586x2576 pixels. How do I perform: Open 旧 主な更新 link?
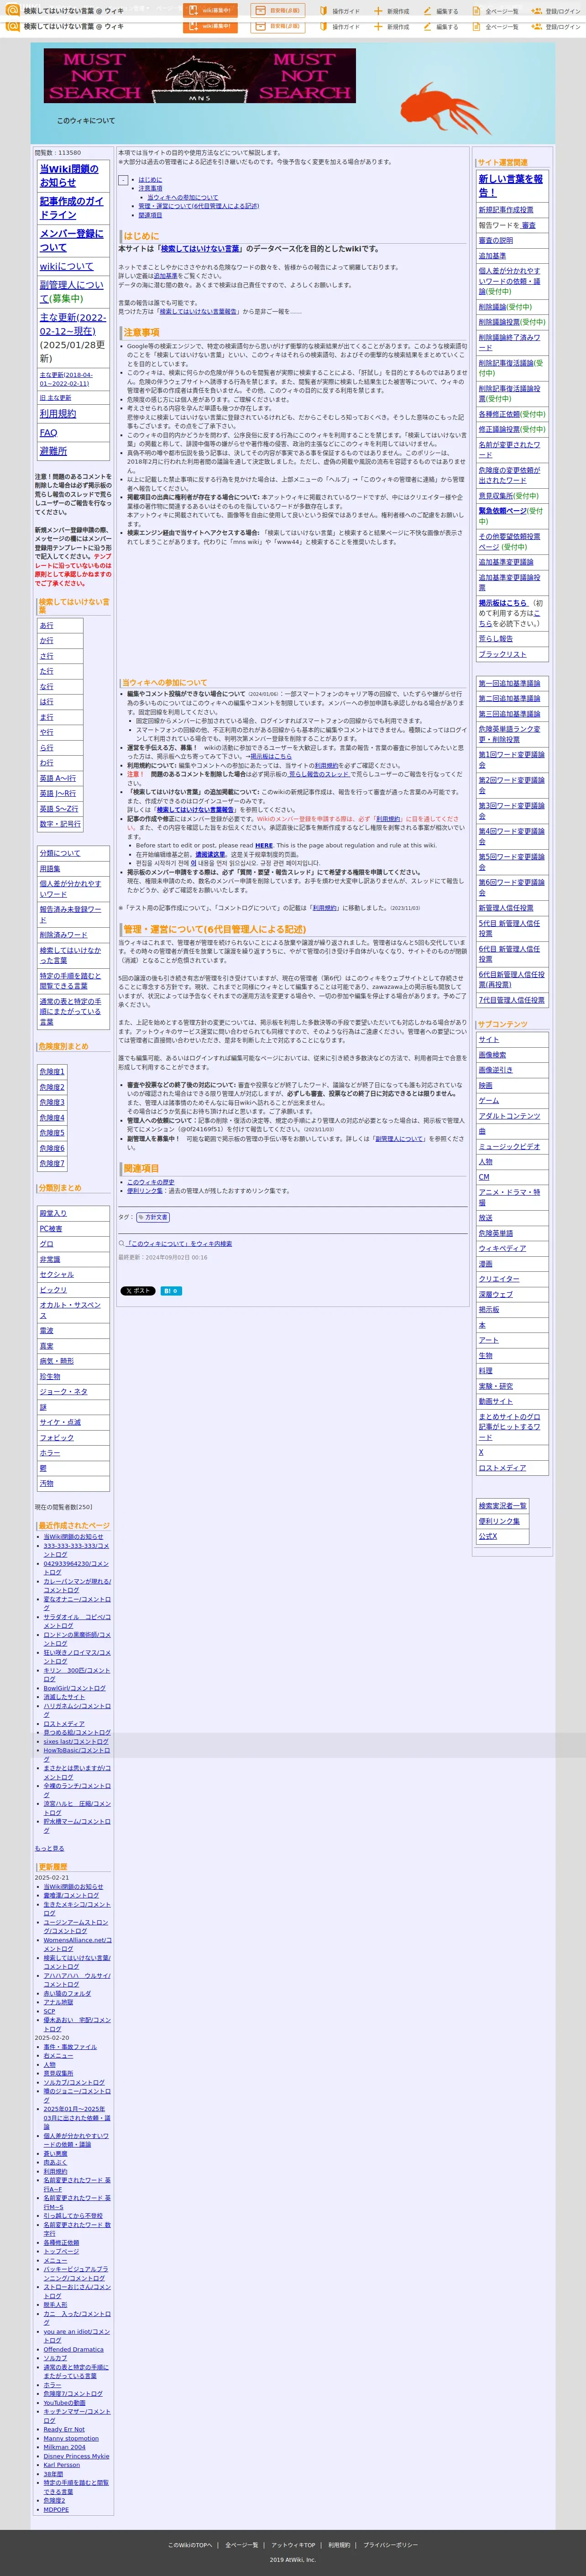coord(55,398)
